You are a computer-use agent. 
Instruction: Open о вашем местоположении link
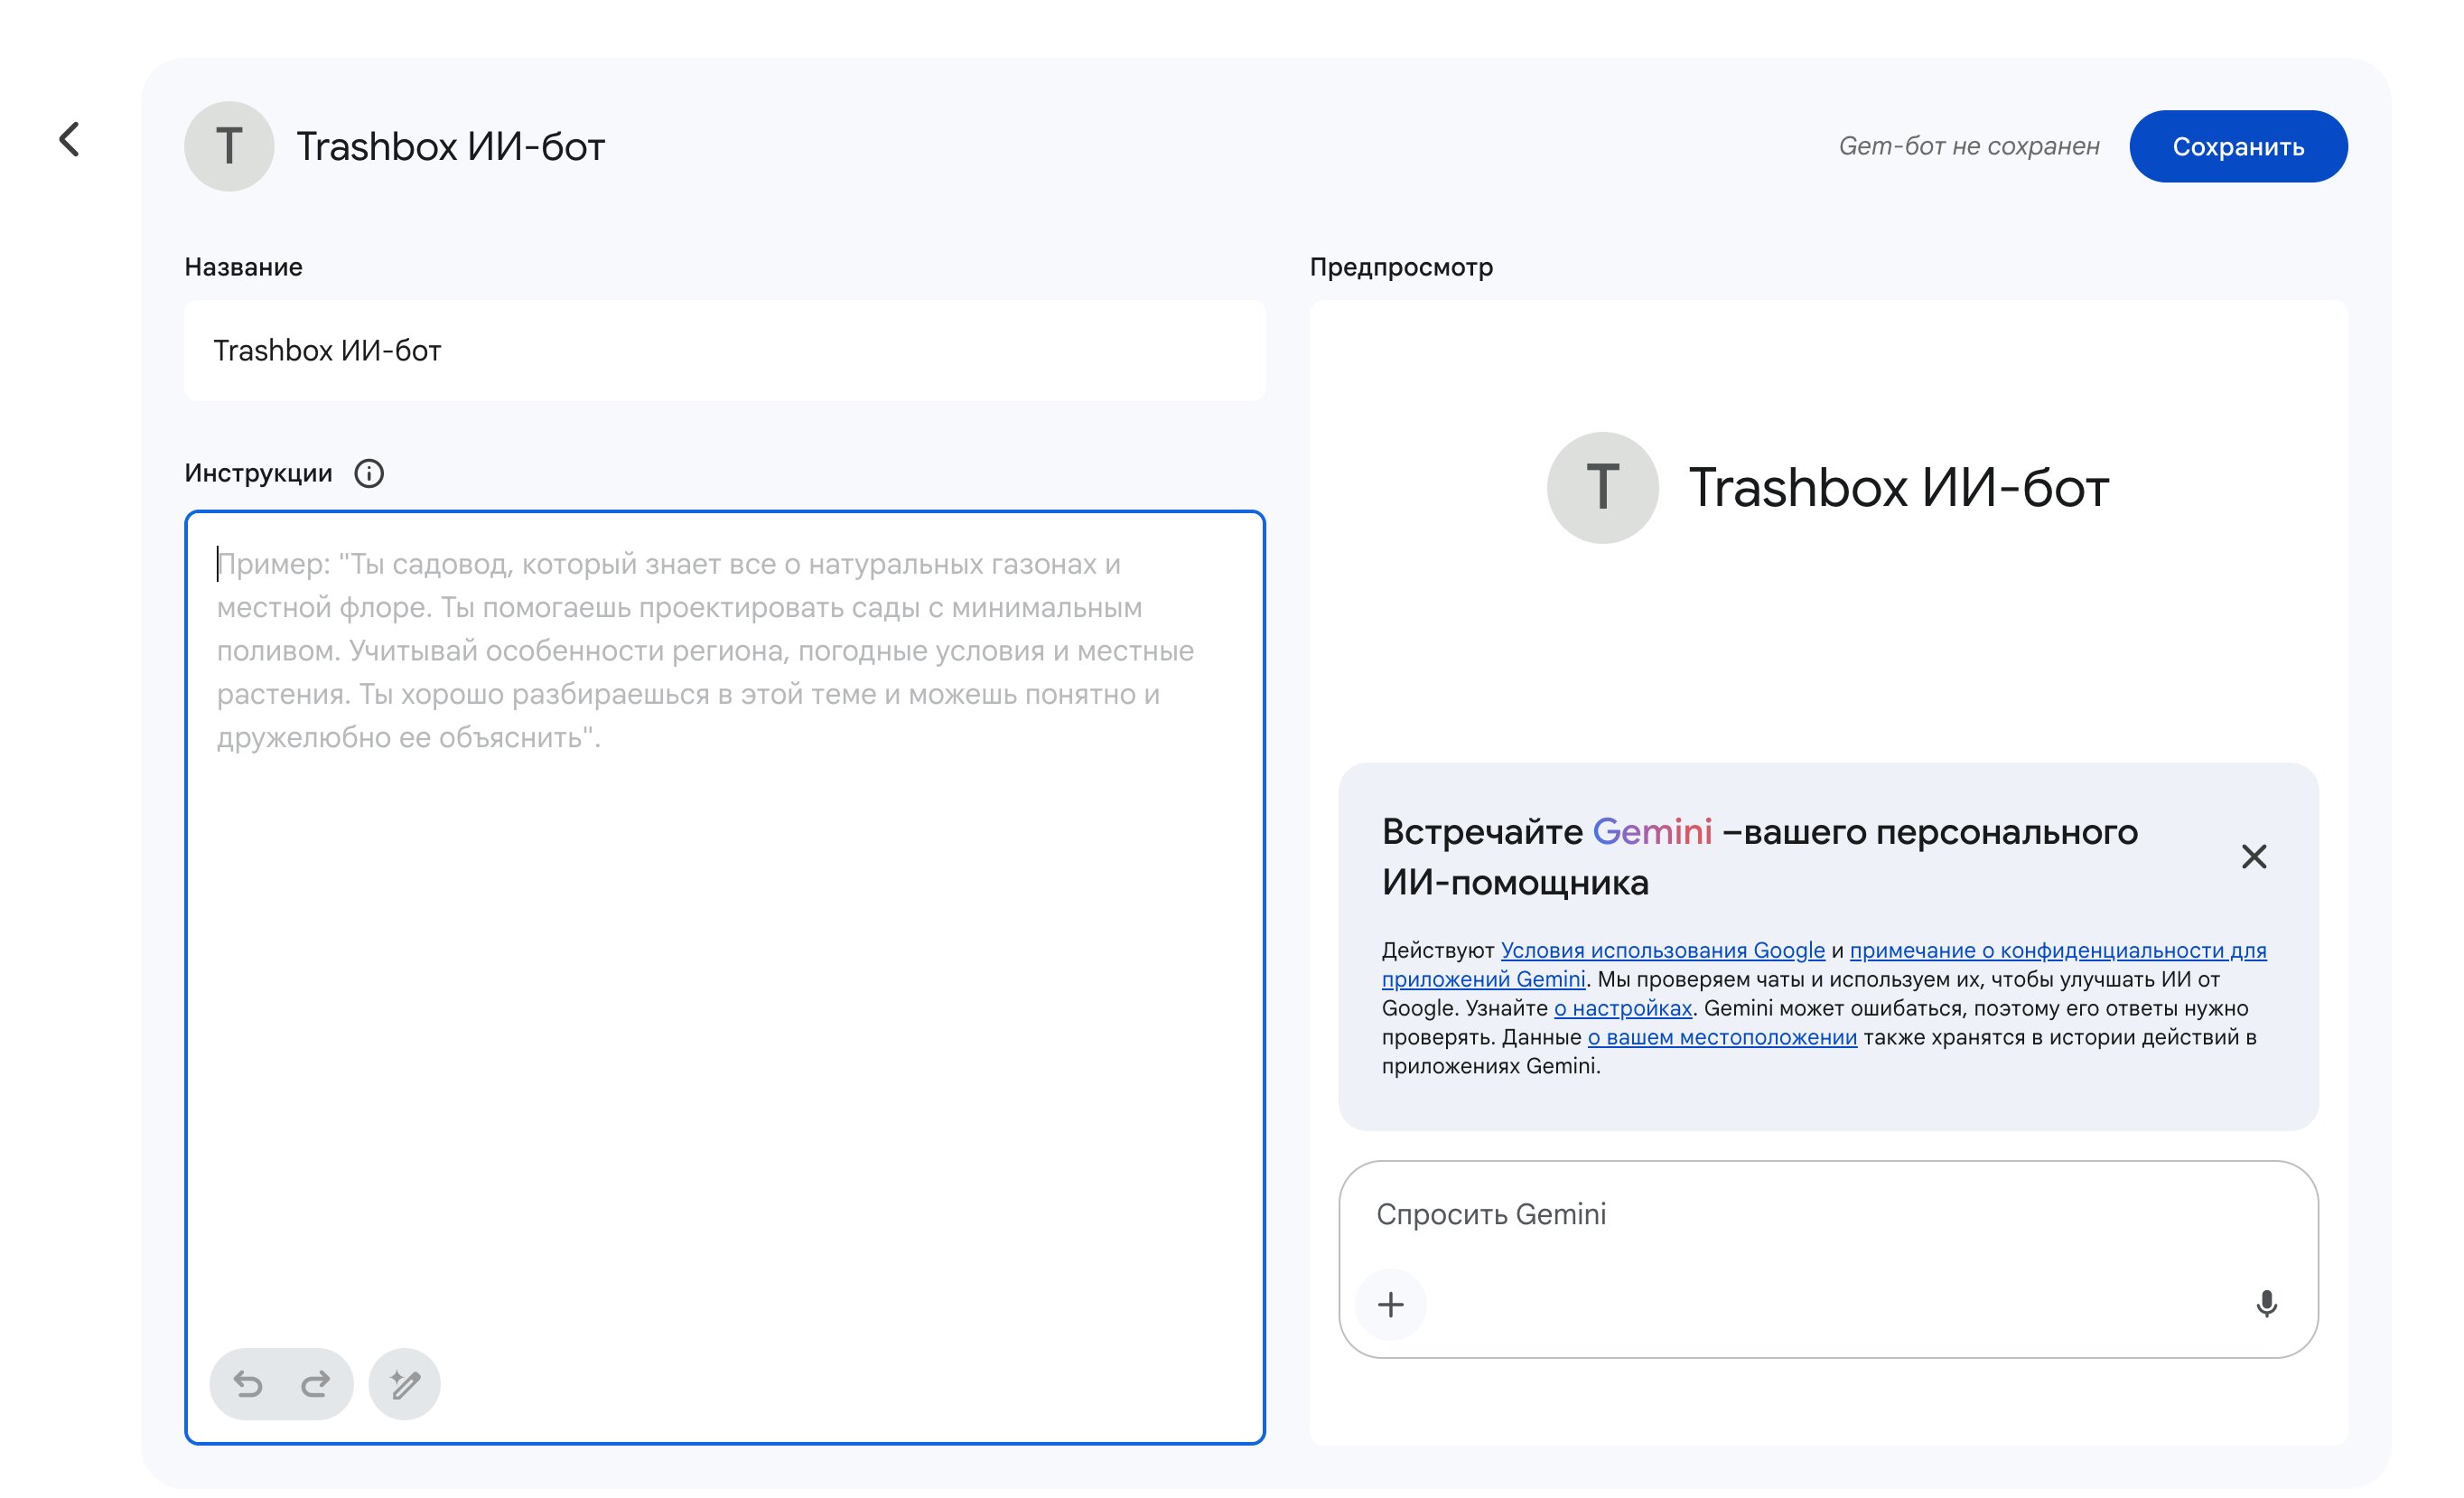coord(1722,1037)
